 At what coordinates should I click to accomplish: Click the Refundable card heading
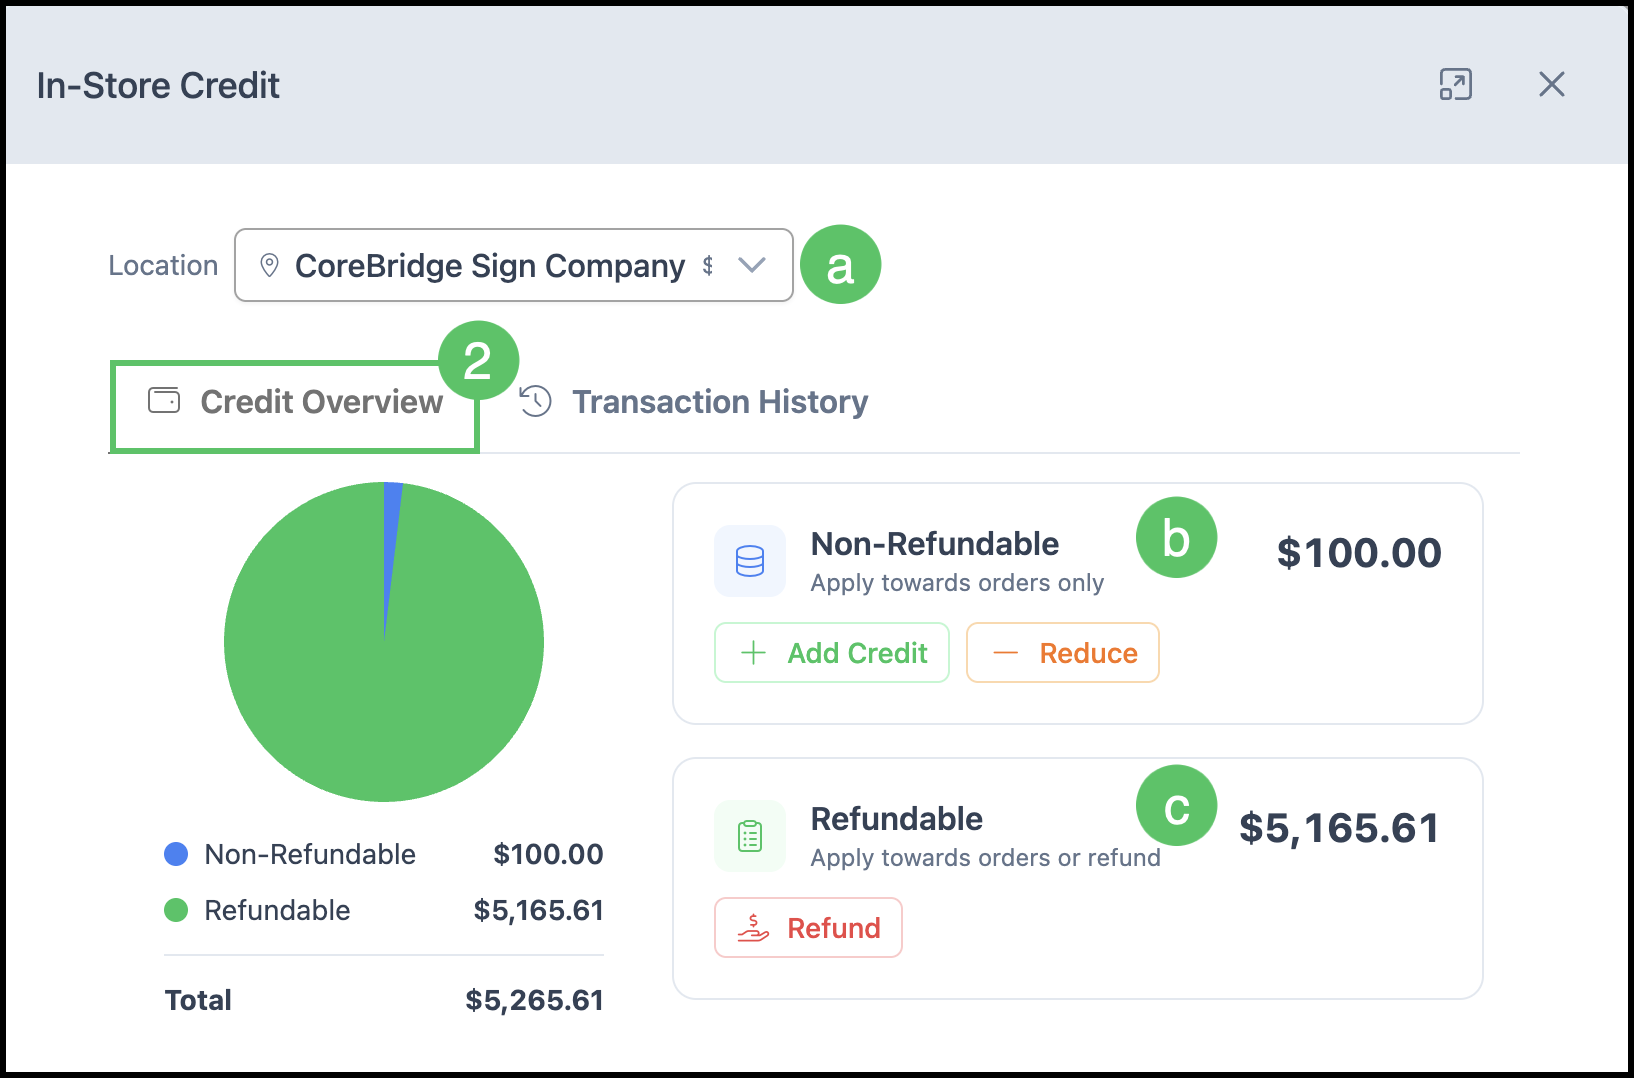896,819
